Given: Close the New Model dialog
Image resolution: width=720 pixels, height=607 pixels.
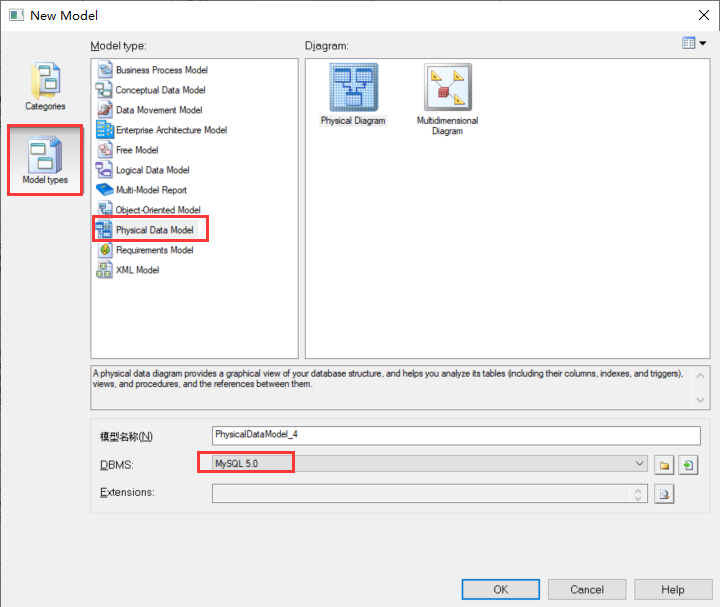Looking at the screenshot, I should click(703, 15).
